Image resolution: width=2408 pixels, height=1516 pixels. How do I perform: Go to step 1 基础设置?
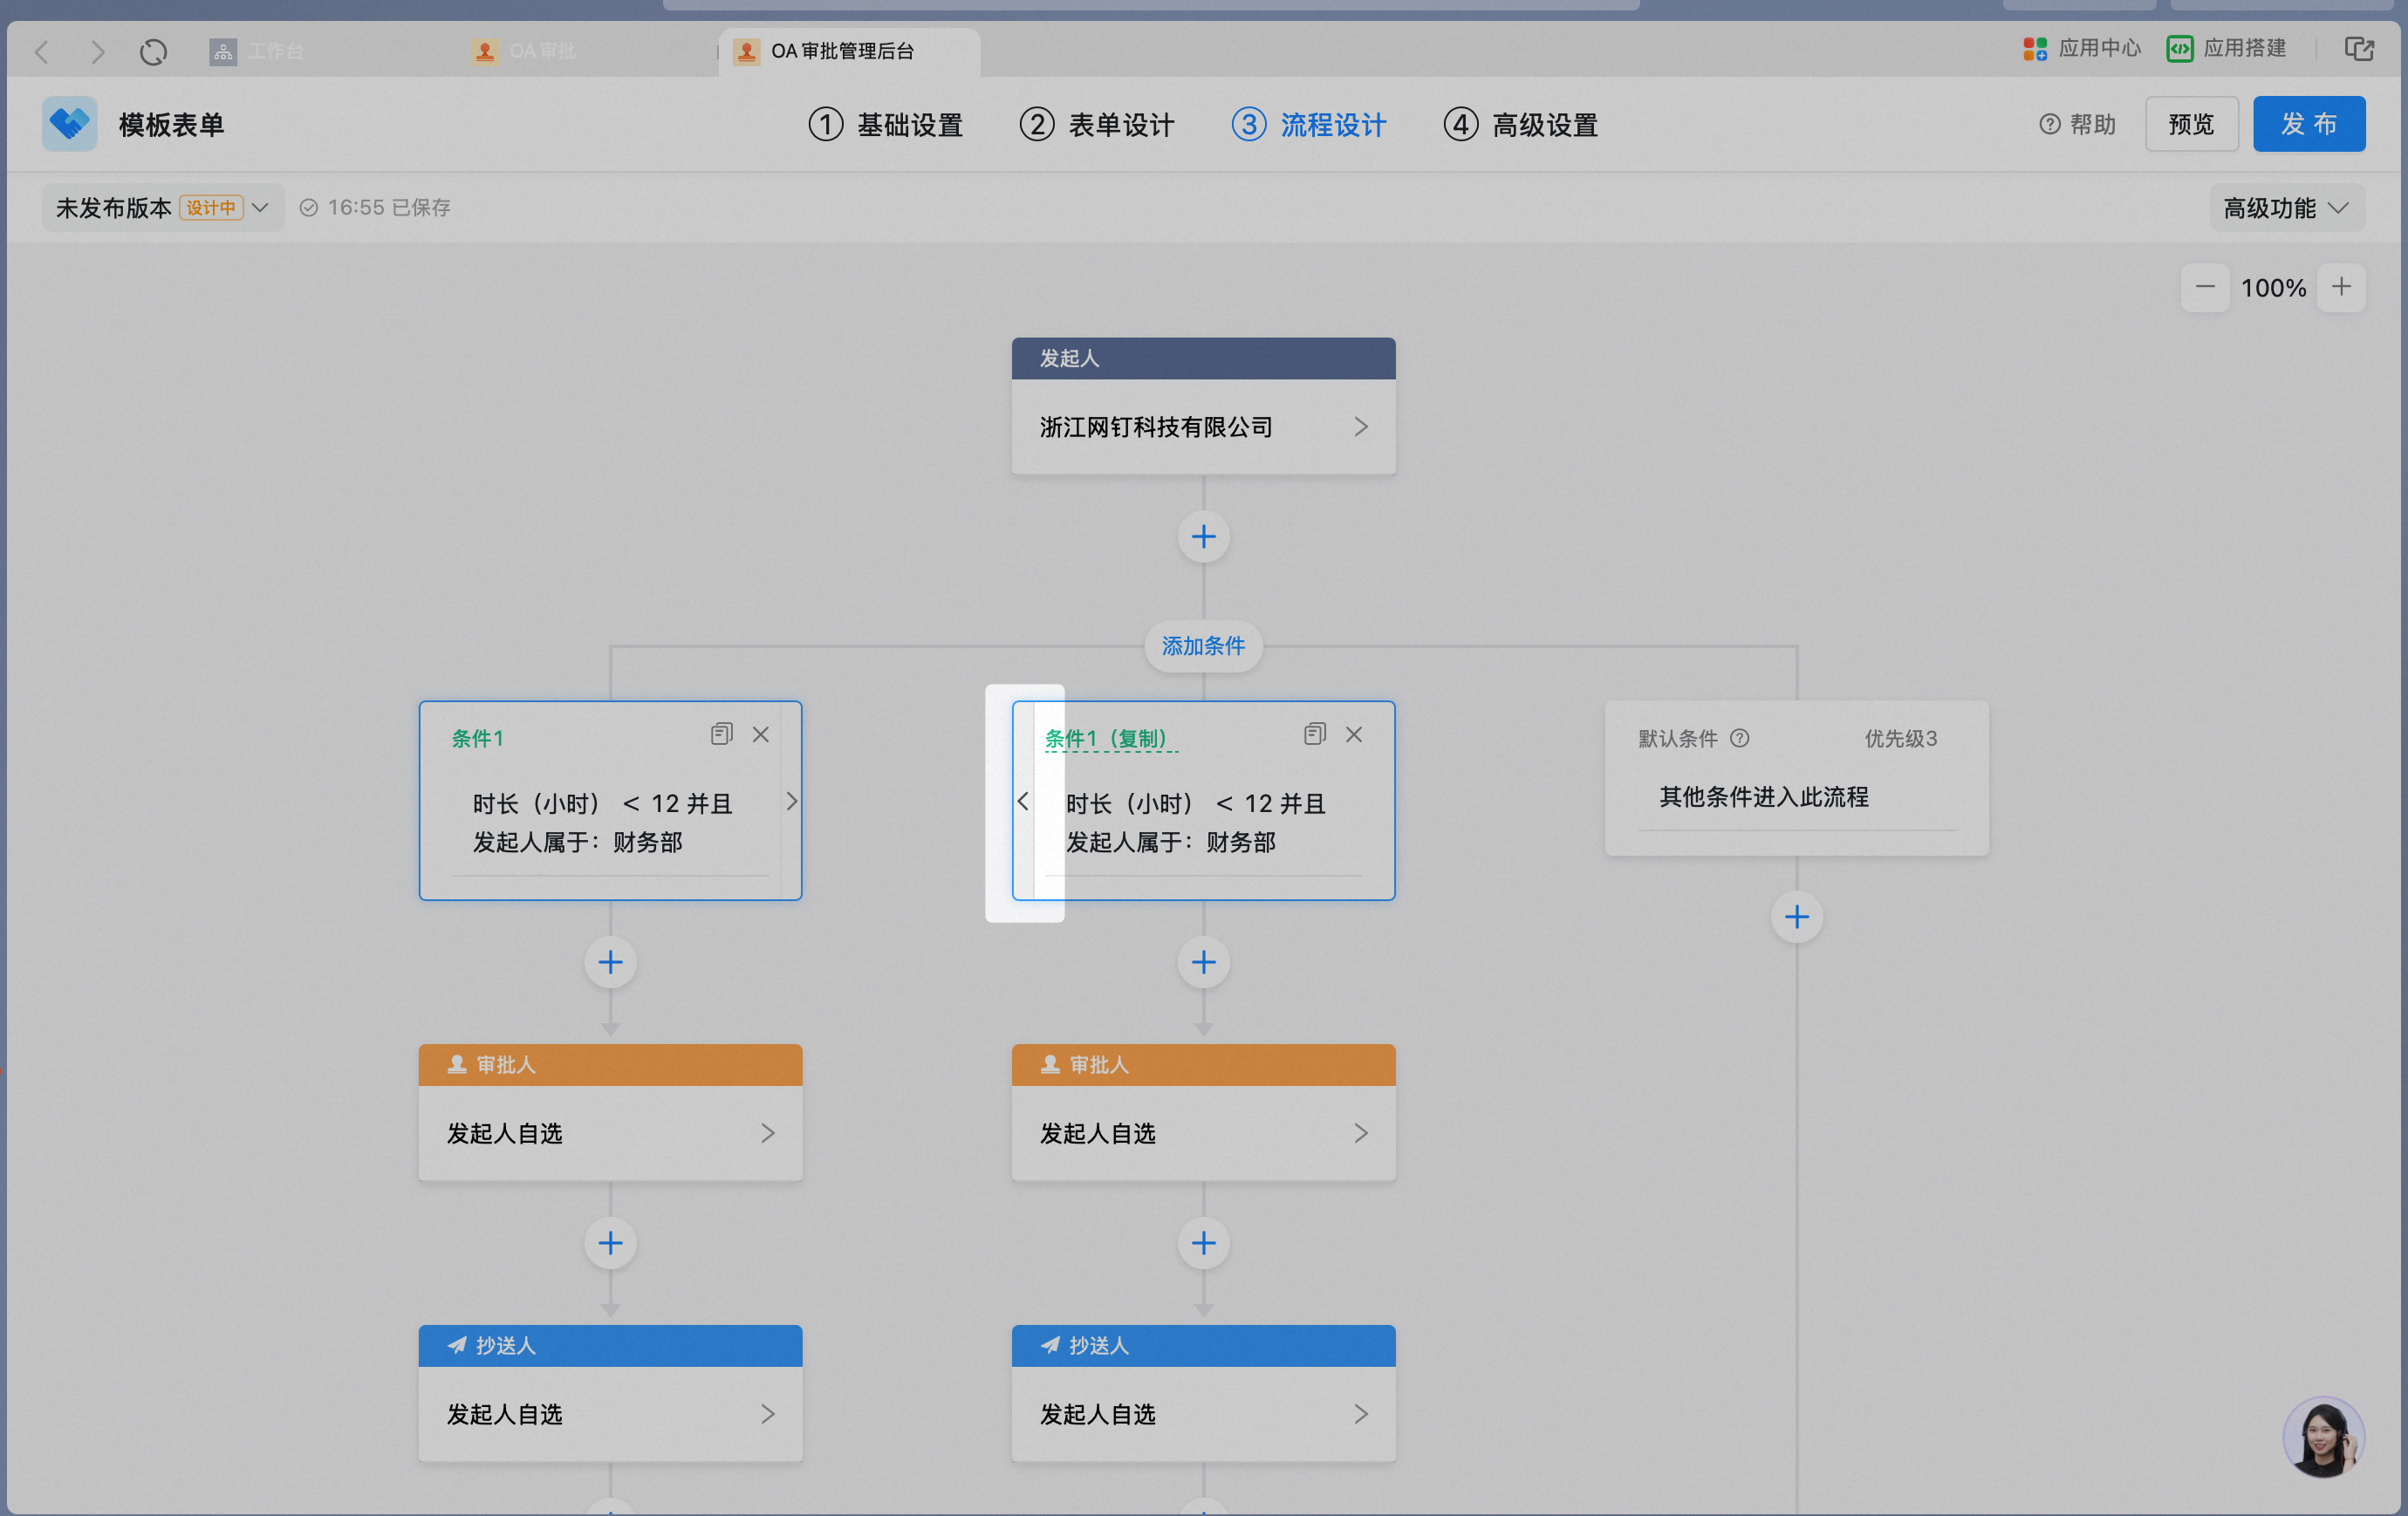point(886,125)
